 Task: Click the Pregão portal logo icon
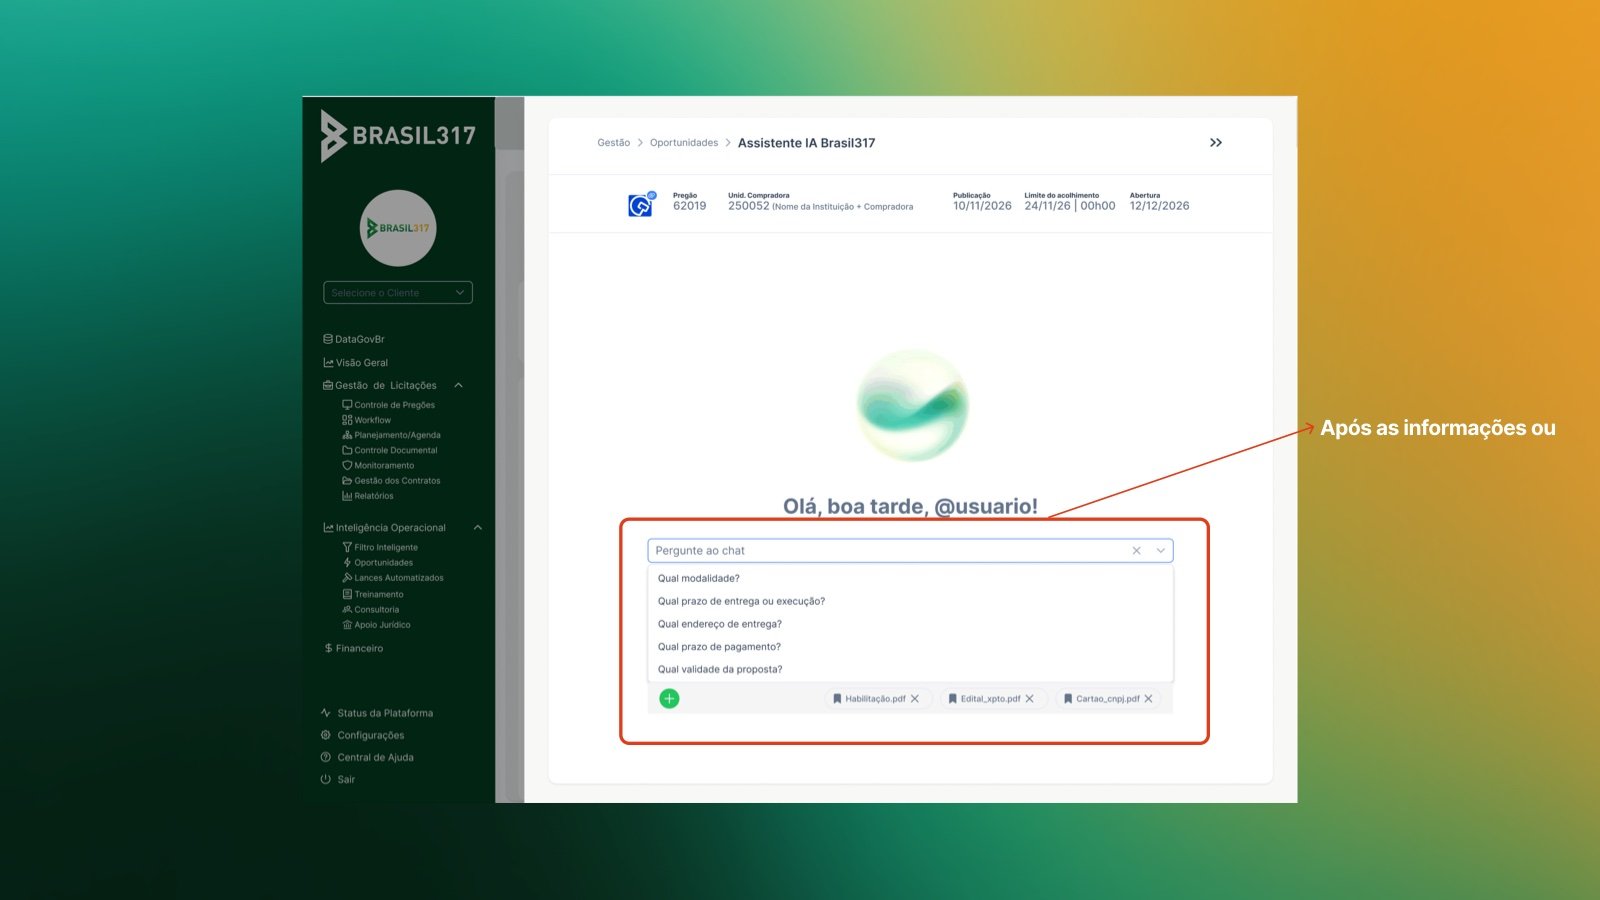(641, 204)
